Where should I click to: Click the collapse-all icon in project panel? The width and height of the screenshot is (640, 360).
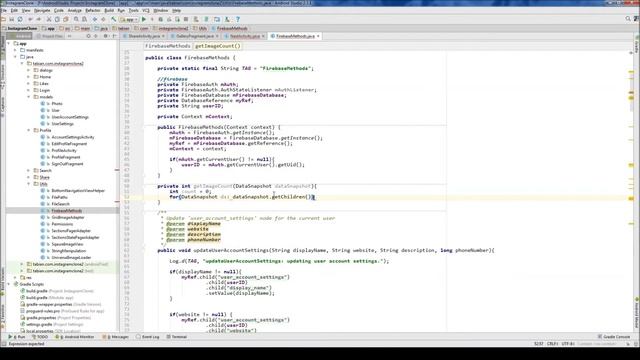(96, 36)
